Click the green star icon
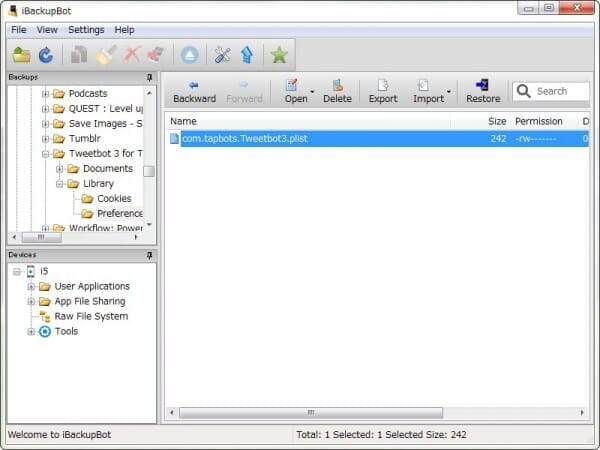Image resolution: width=600 pixels, height=450 pixels. (279, 55)
